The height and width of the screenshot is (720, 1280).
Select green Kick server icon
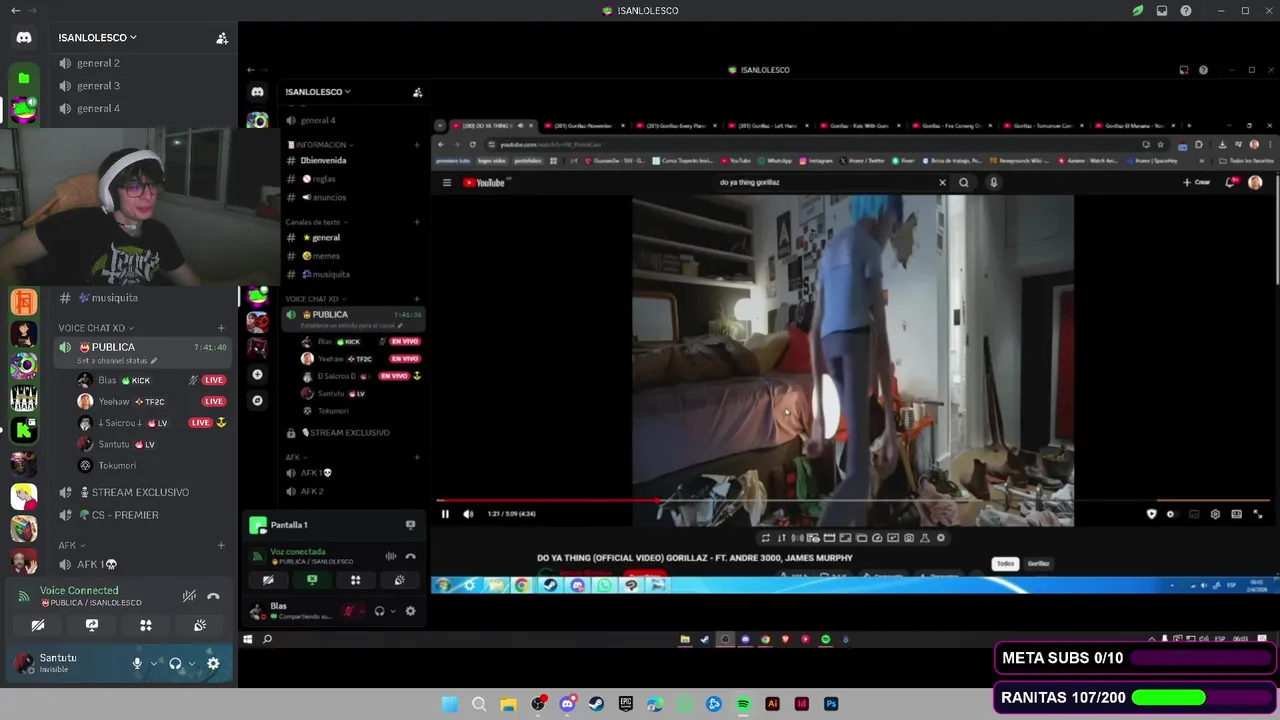[x=24, y=430]
